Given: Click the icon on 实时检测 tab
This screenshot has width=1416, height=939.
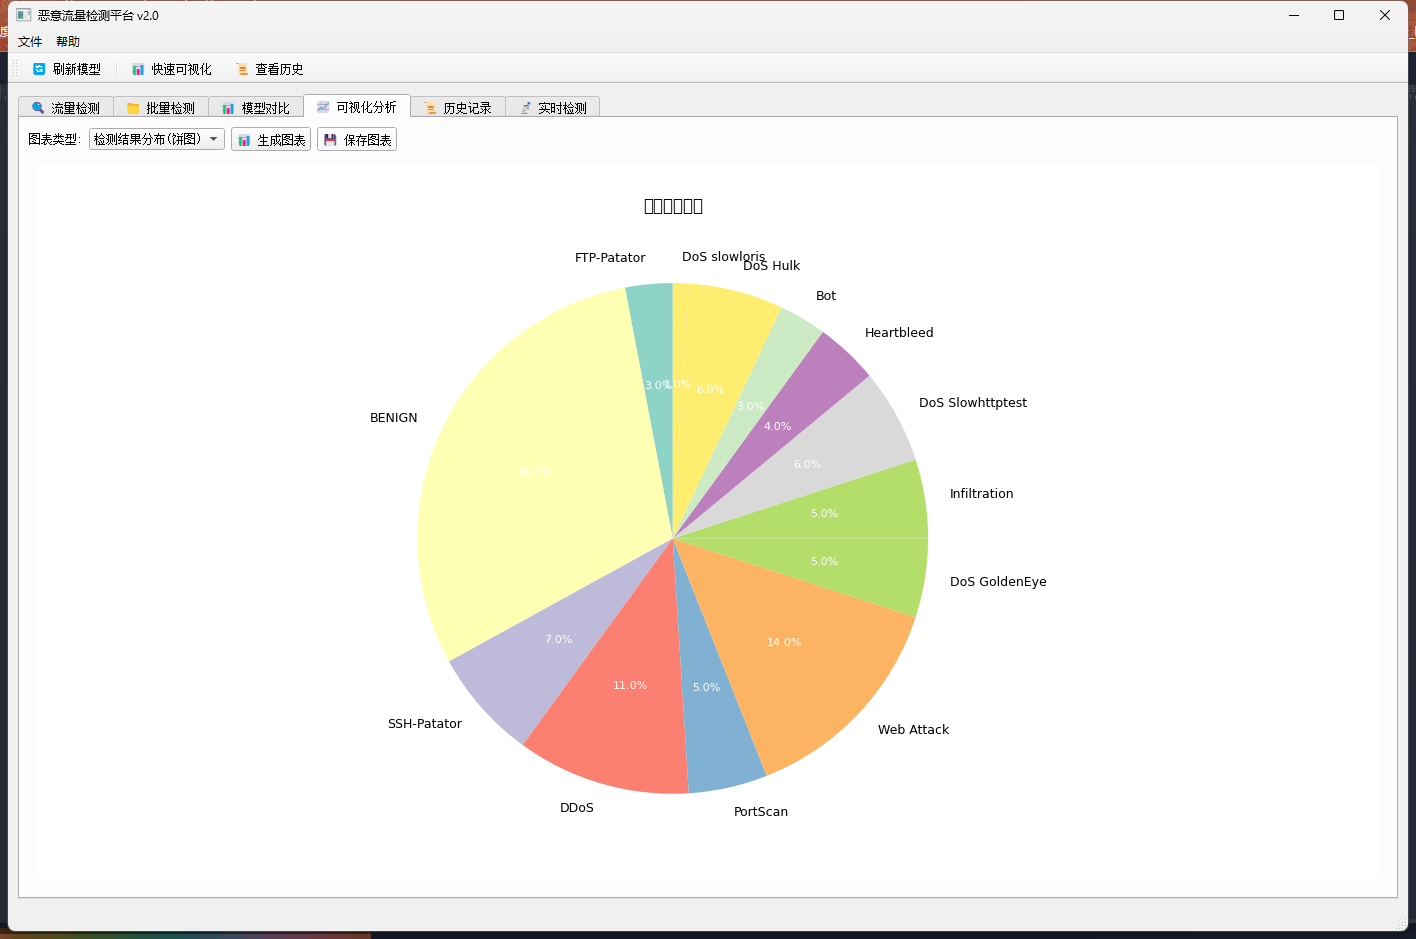Looking at the screenshot, I should [x=525, y=108].
